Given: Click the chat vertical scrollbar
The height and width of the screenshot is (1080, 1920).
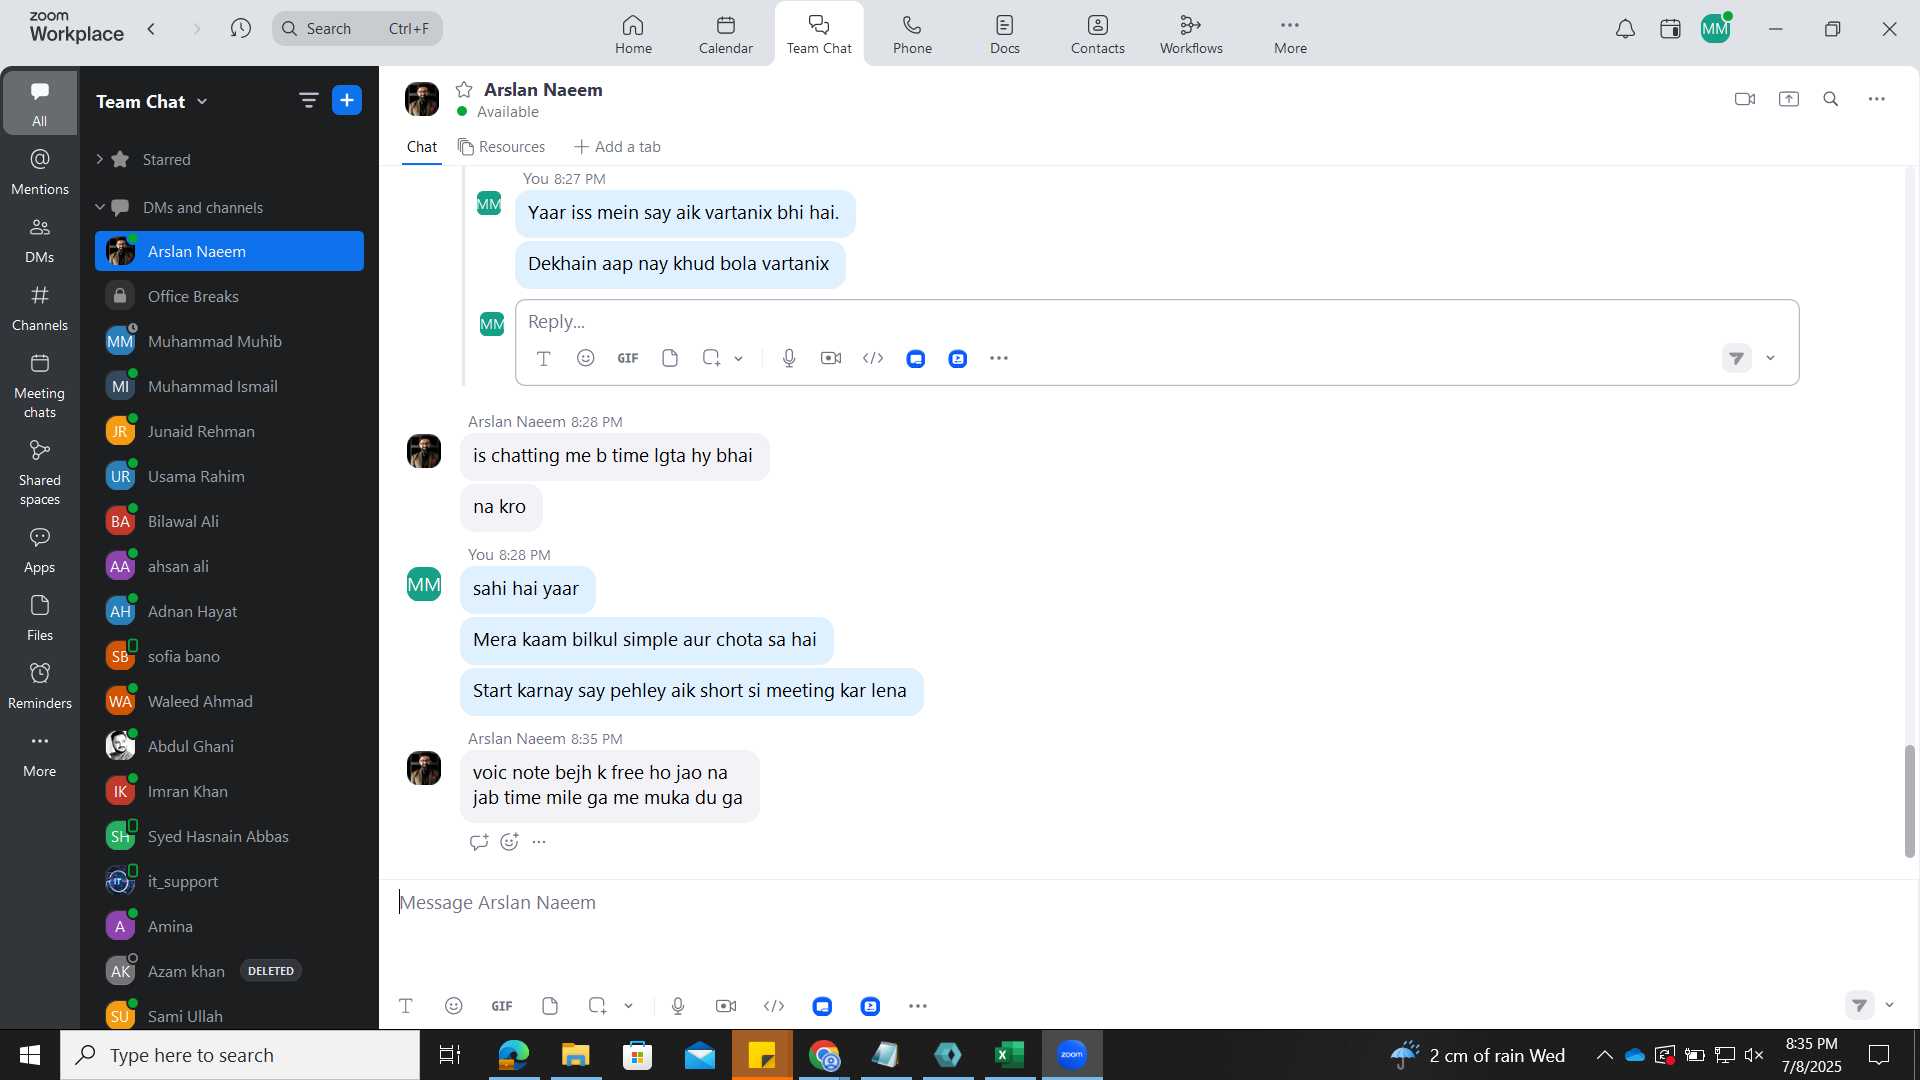Looking at the screenshot, I should (x=1909, y=801).
